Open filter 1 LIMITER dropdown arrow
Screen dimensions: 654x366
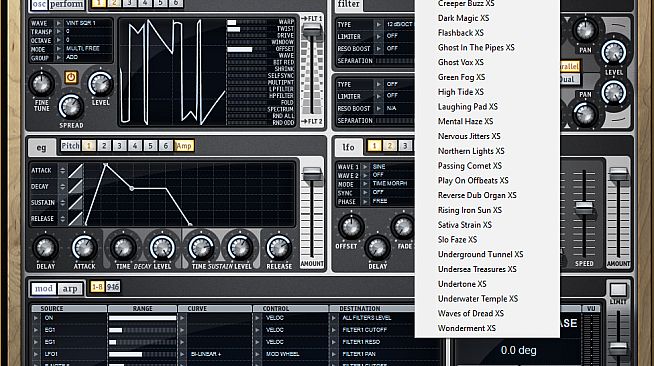point(379,37)
